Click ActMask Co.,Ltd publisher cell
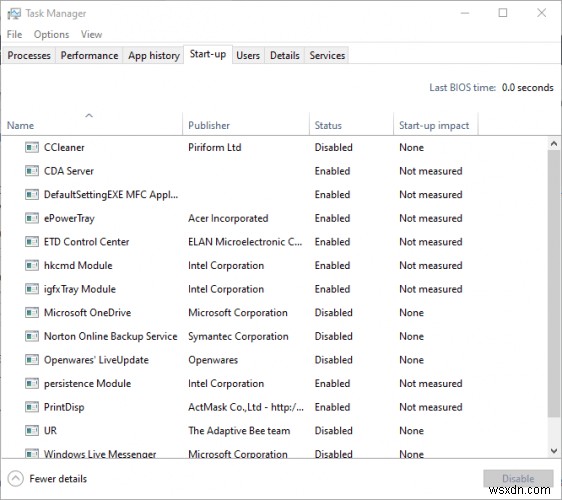The height and width of the screenshot is (500, 562). point(246,407)
